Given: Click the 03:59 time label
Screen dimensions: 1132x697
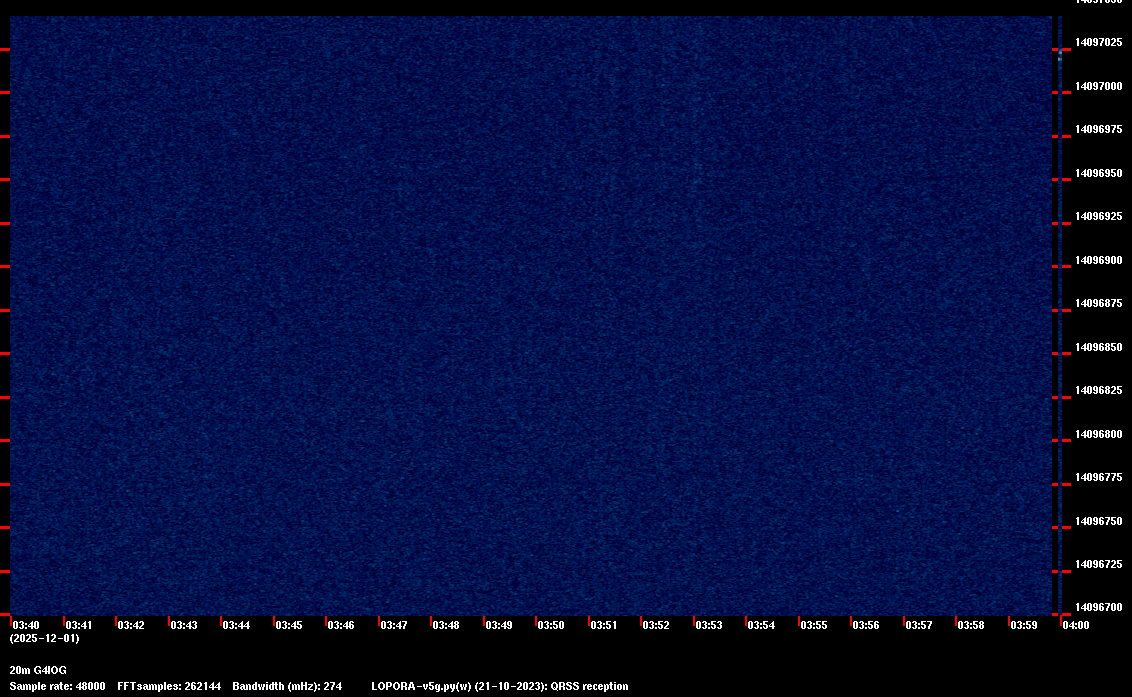Looking at the screenshot, I should [x=1024, y=625].
